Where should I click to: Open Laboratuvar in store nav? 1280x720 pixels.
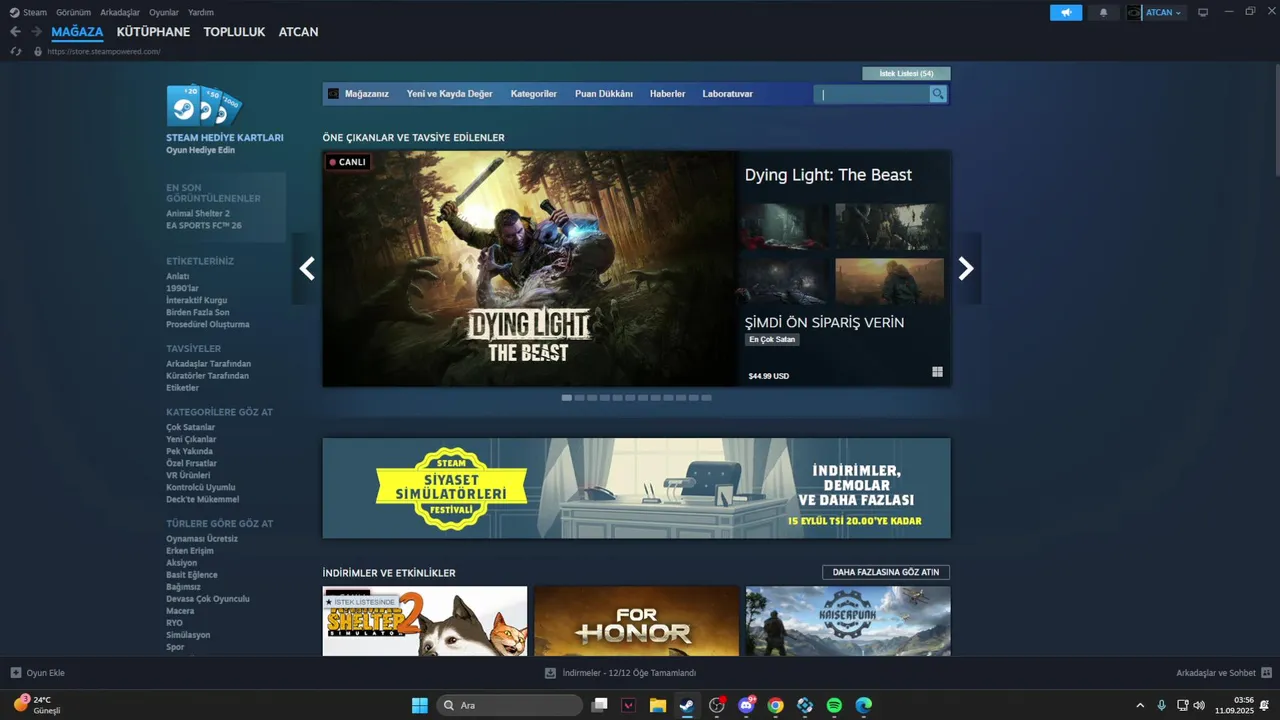(728, 94)
